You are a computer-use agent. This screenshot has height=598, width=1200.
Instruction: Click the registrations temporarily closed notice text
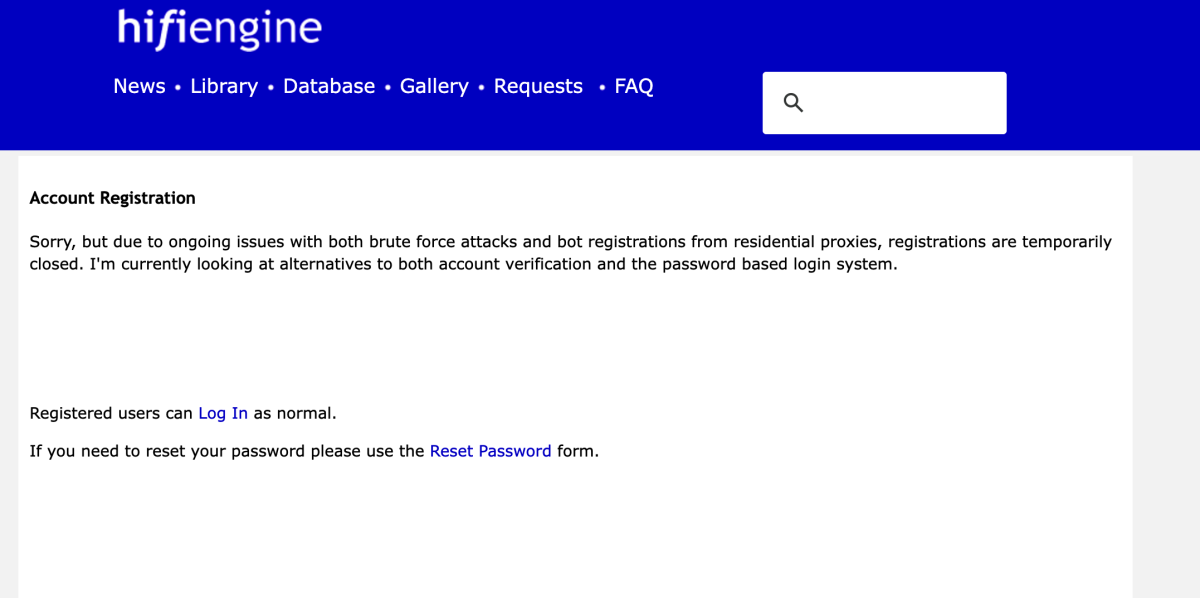[x=570, y=253]
